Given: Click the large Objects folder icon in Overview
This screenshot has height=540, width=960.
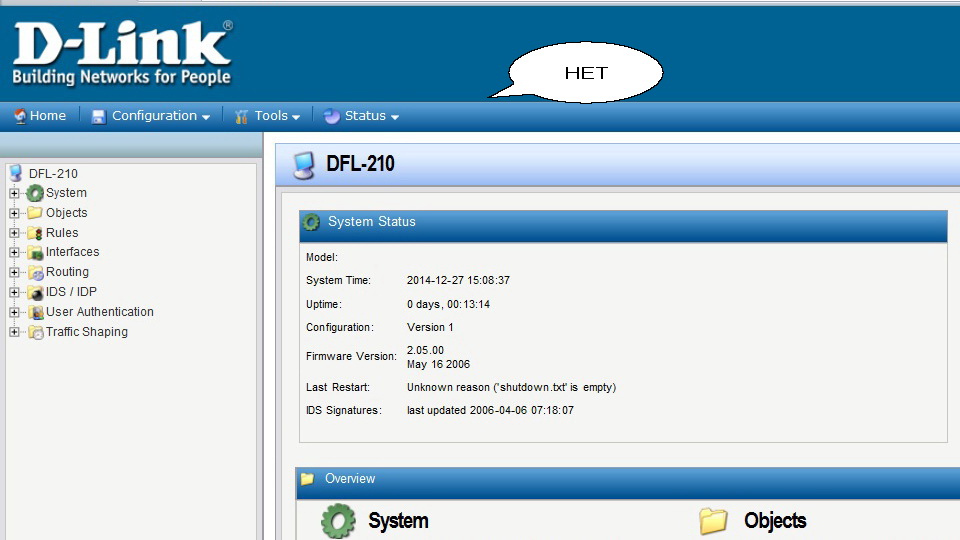Looking at the screenshot, I should coord(713,521).
